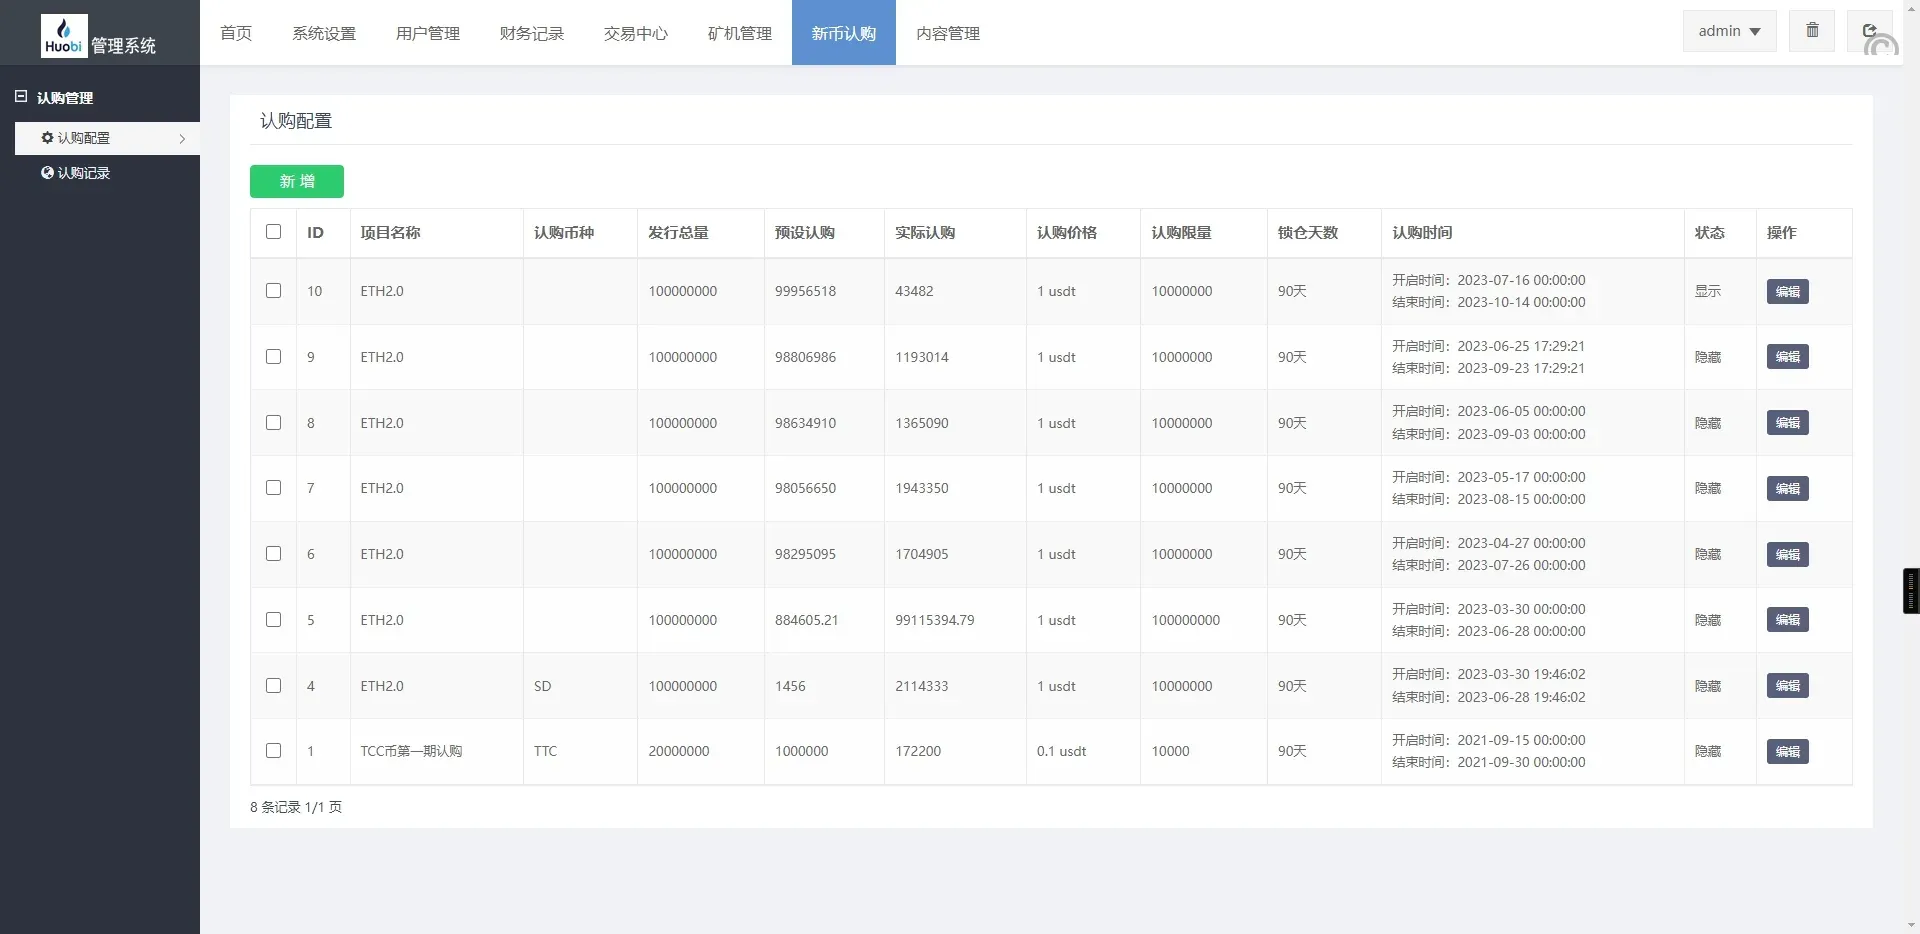Check the select-all checkbox in table header
Screen dimensions: 1920x934
click(x=273, y=232)
